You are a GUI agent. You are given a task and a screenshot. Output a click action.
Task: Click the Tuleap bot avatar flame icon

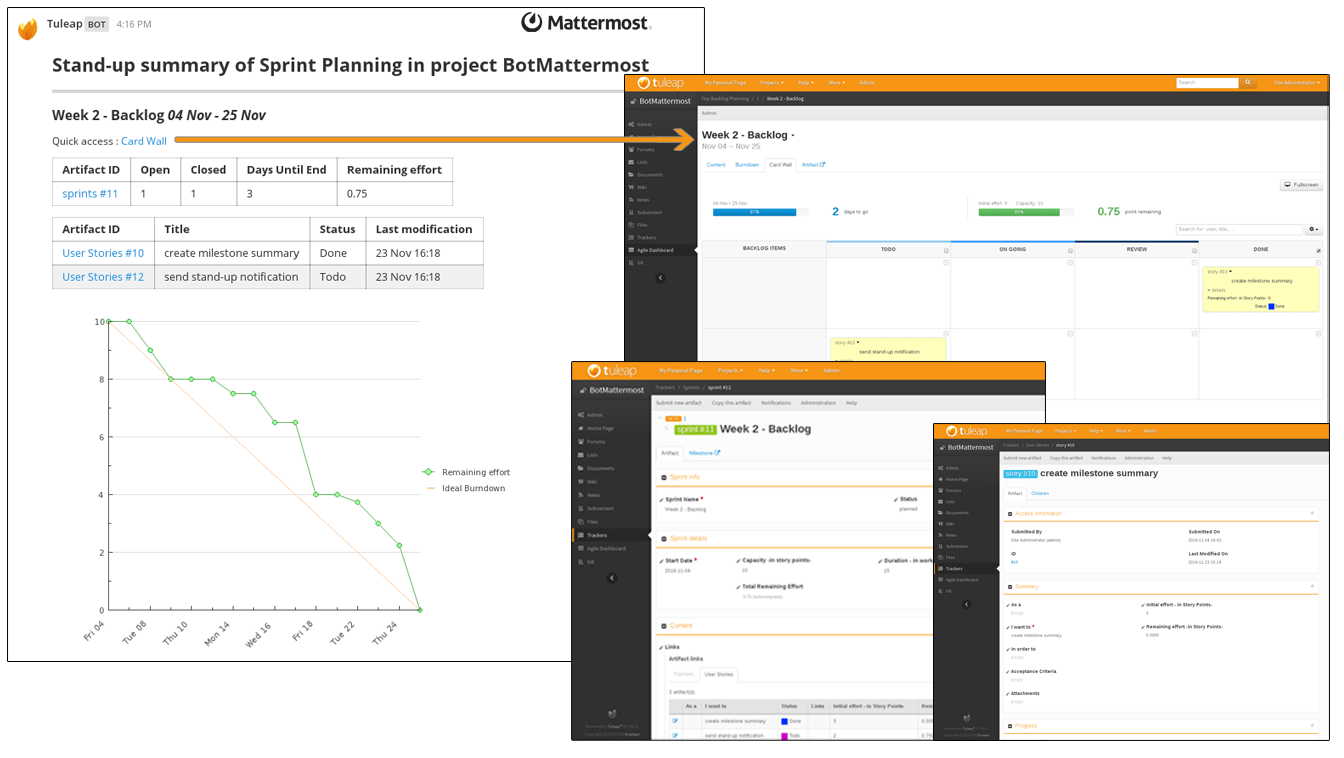point(28,29)
